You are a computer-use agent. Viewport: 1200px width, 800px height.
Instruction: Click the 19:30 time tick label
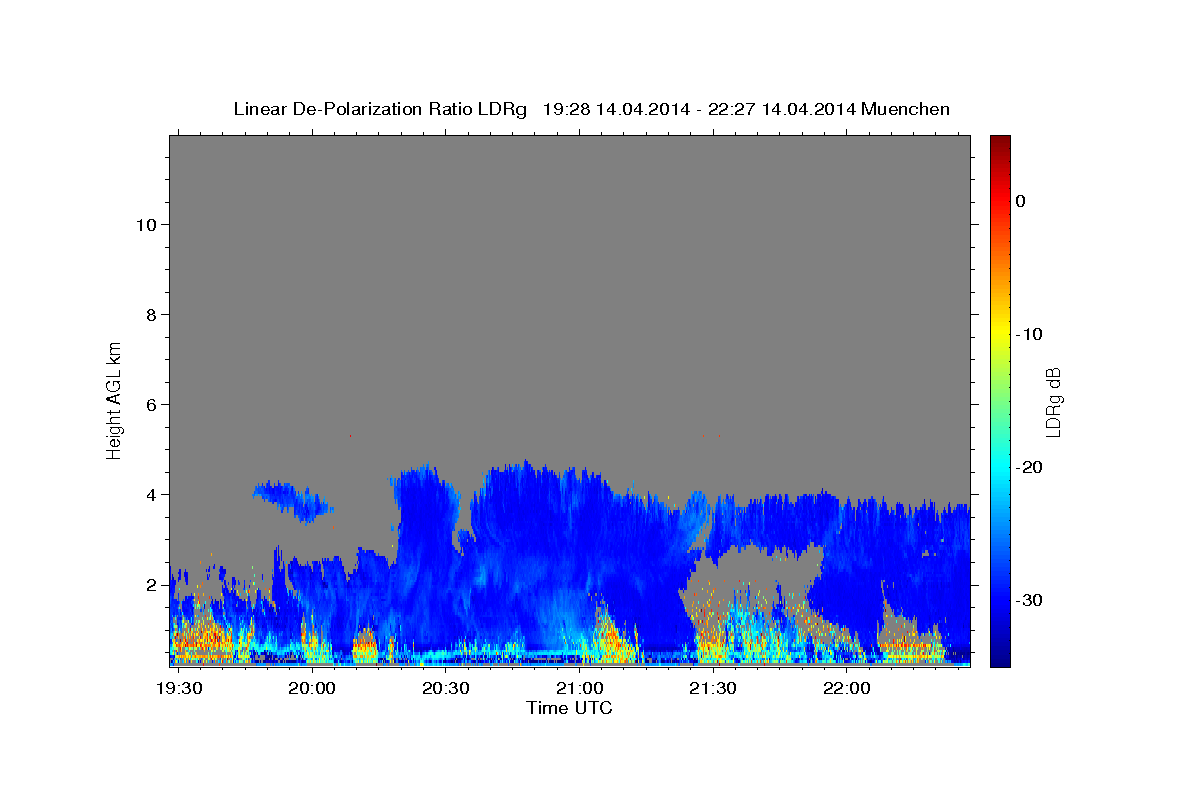[x=180, y=689]
